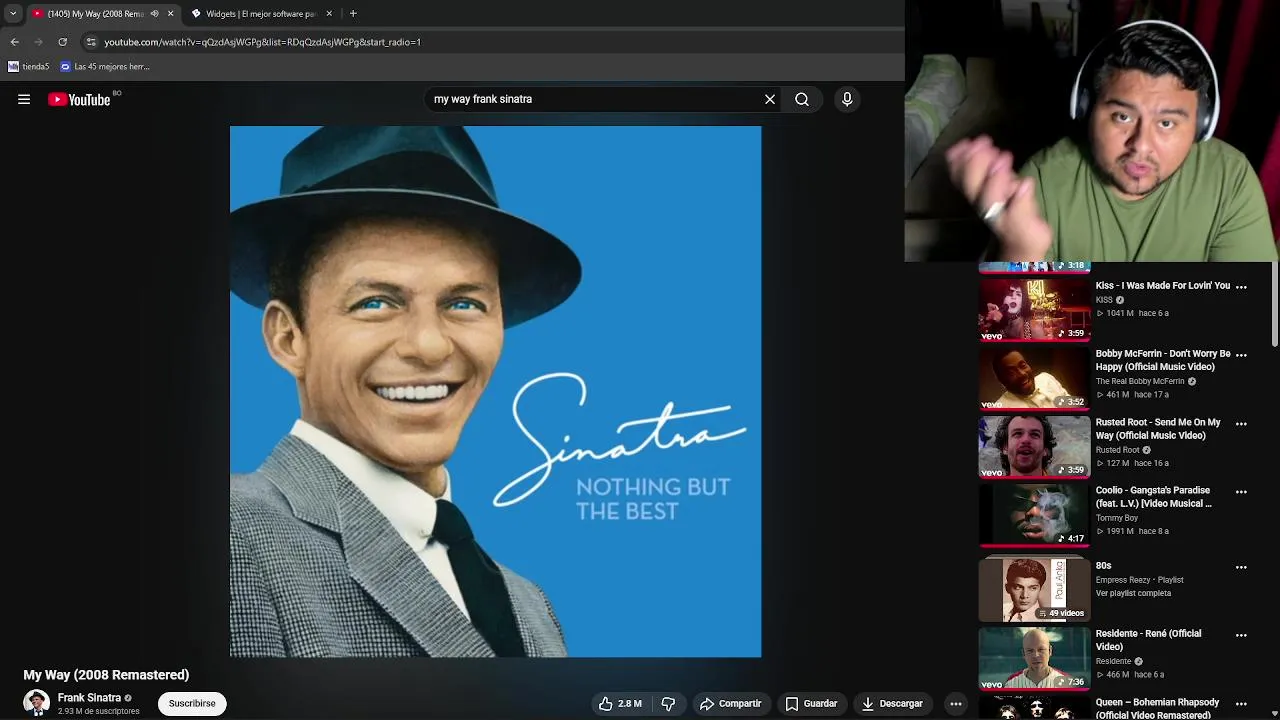Open options menu for the Rusted Root video

1241,424
